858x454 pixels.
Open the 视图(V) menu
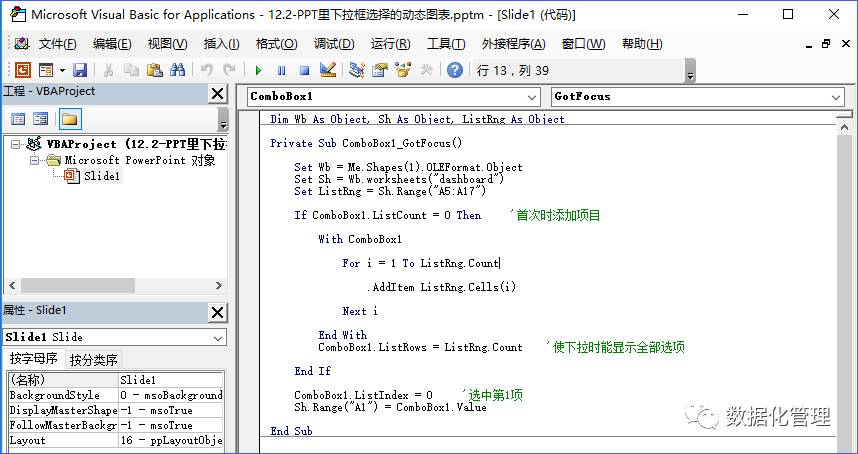click(x=167, y=44)
